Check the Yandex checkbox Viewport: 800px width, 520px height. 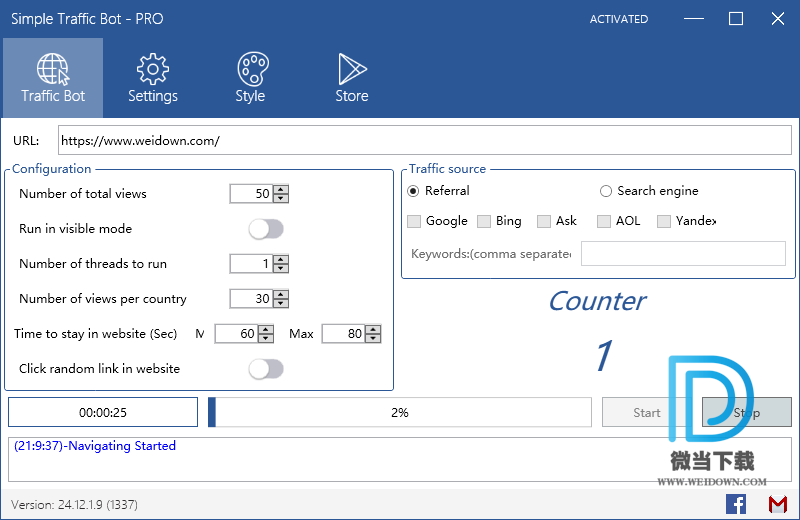point(664,221)
